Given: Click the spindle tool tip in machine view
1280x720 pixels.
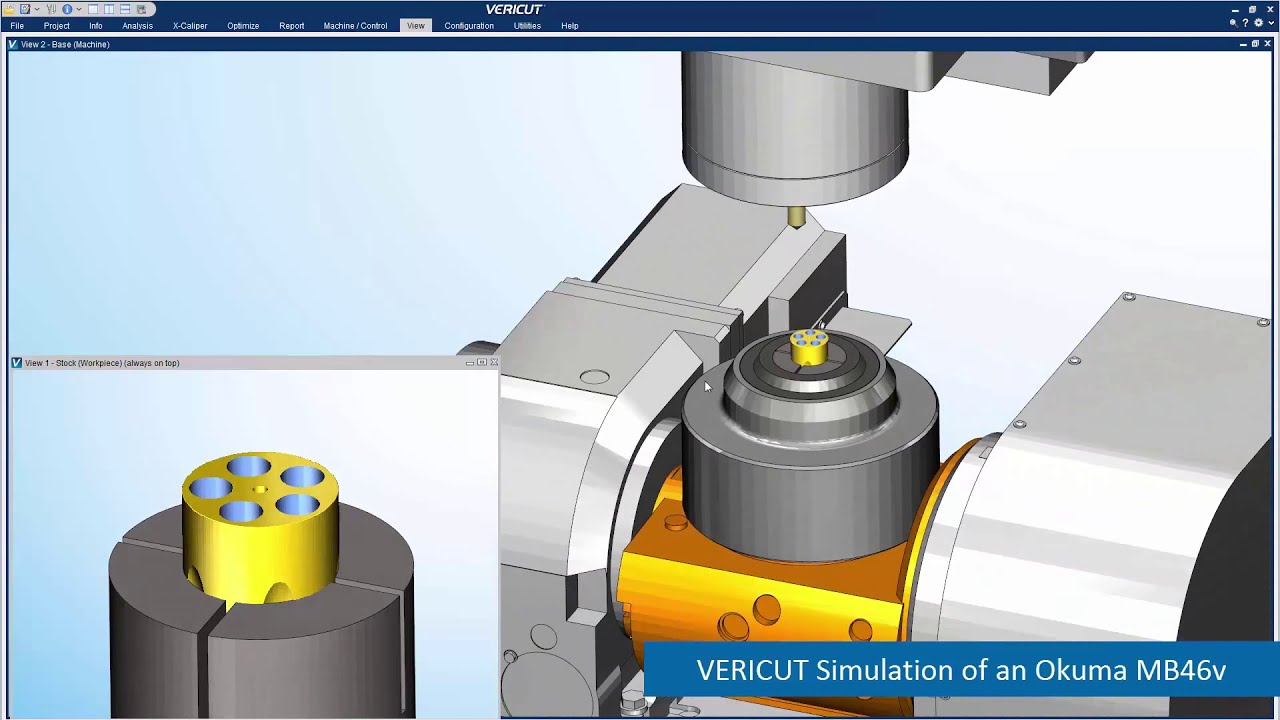Looking at the screenshot, I should (796, 218).
